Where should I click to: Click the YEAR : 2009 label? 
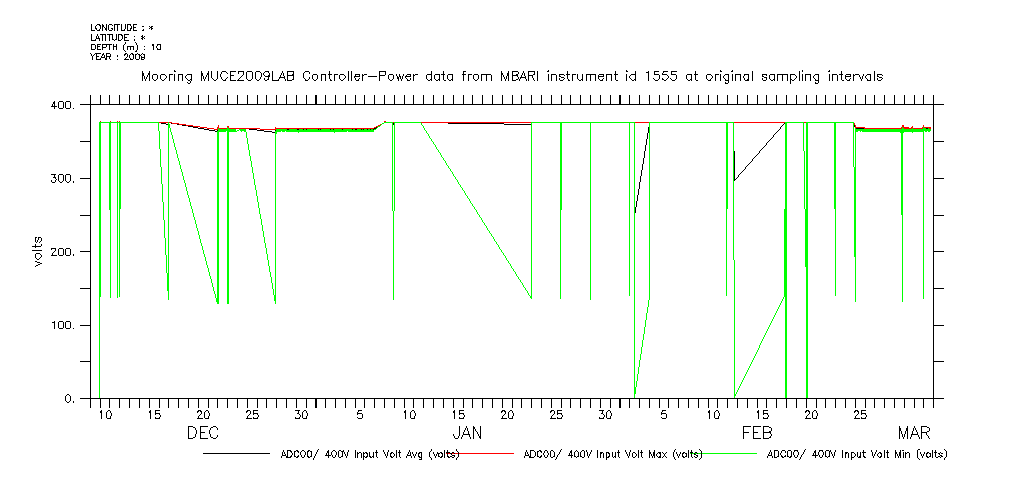point(118,57)
